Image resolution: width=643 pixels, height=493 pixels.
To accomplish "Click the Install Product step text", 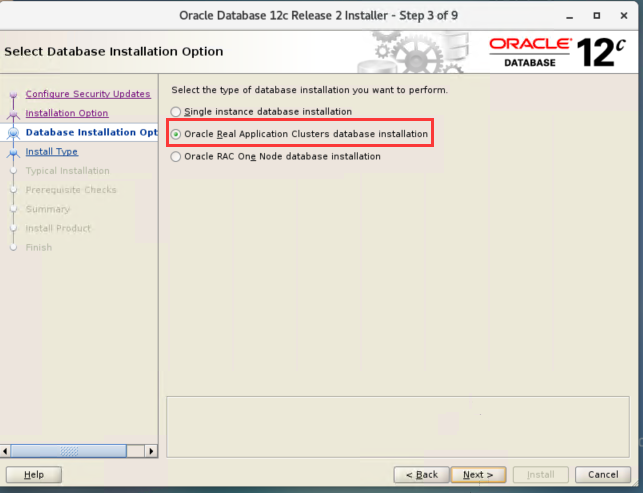I will click(x=58, y=228).
